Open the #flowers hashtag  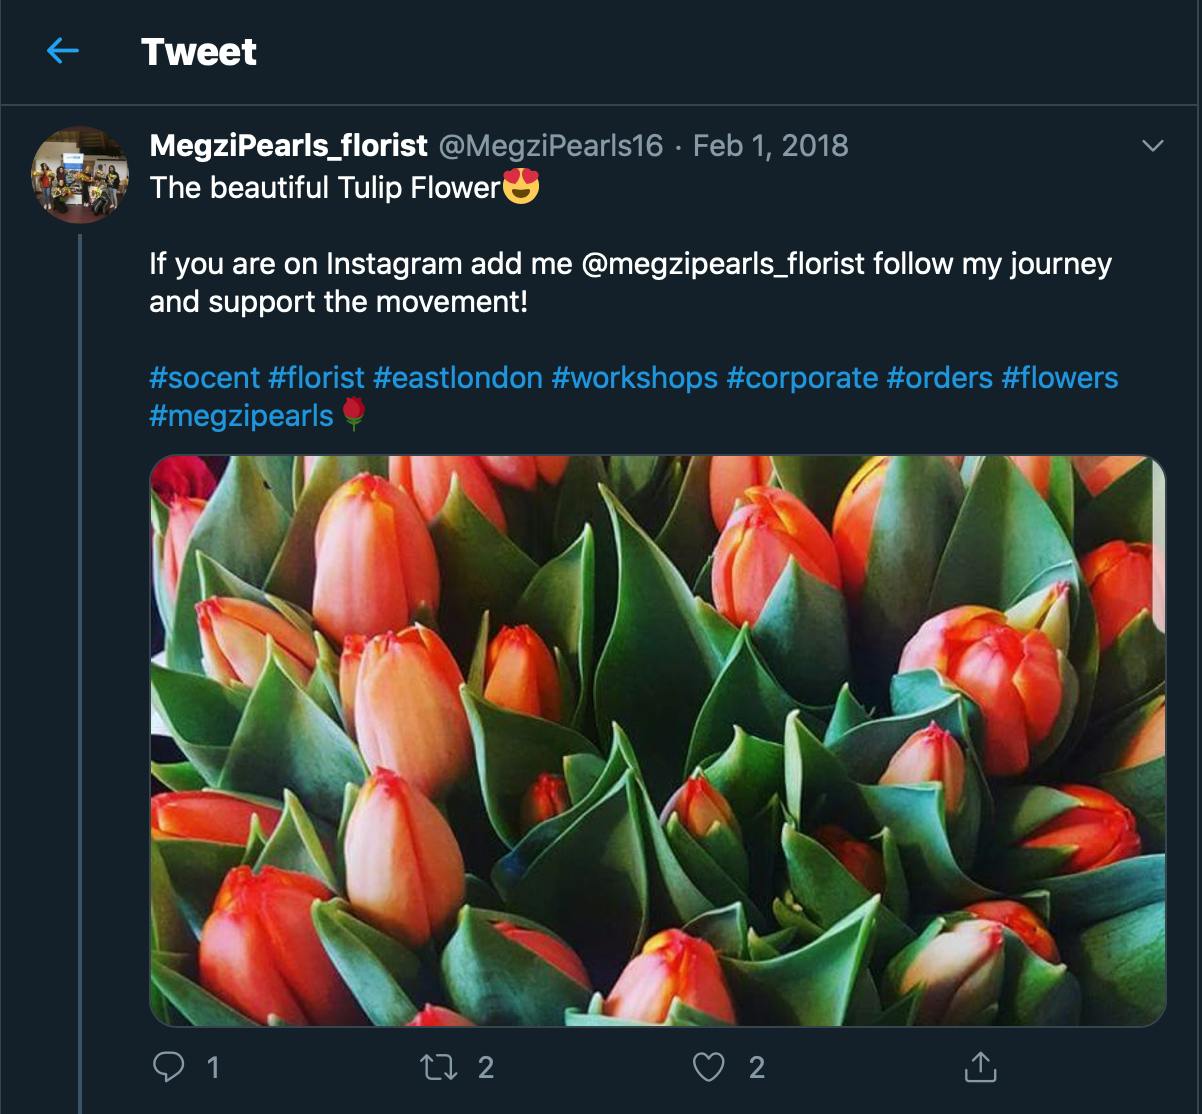pos(1060,378)
